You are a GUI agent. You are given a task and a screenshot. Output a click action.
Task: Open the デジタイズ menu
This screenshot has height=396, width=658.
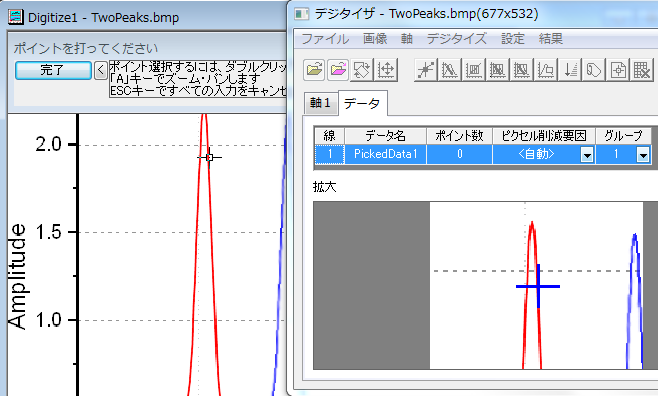click(x=457, y=39)
